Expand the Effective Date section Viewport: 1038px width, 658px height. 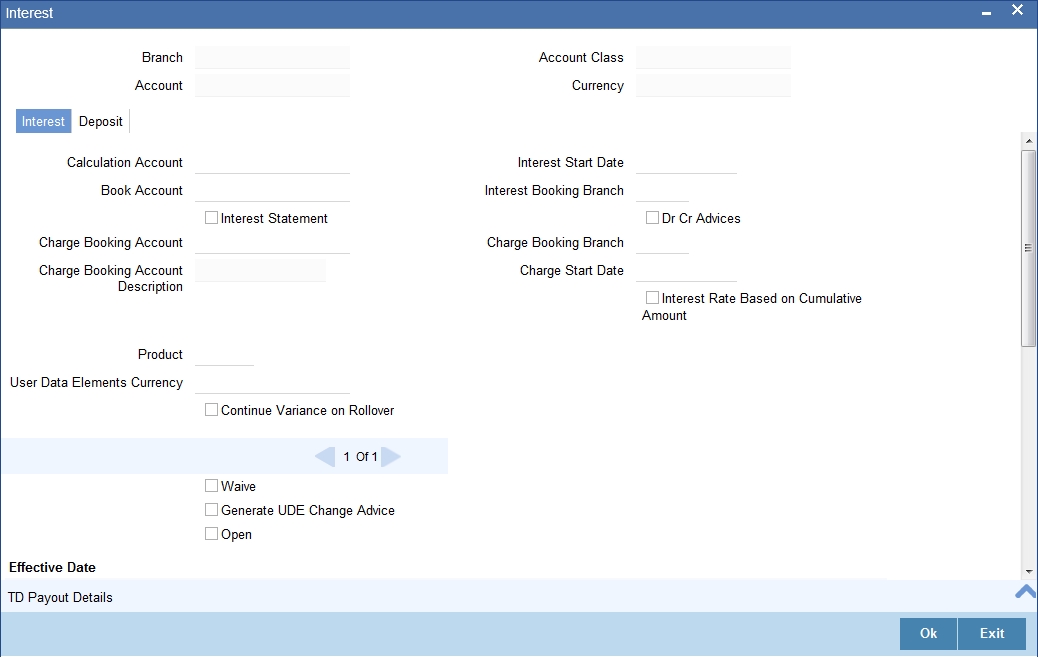pyautogui.click(x=52, y=567)
